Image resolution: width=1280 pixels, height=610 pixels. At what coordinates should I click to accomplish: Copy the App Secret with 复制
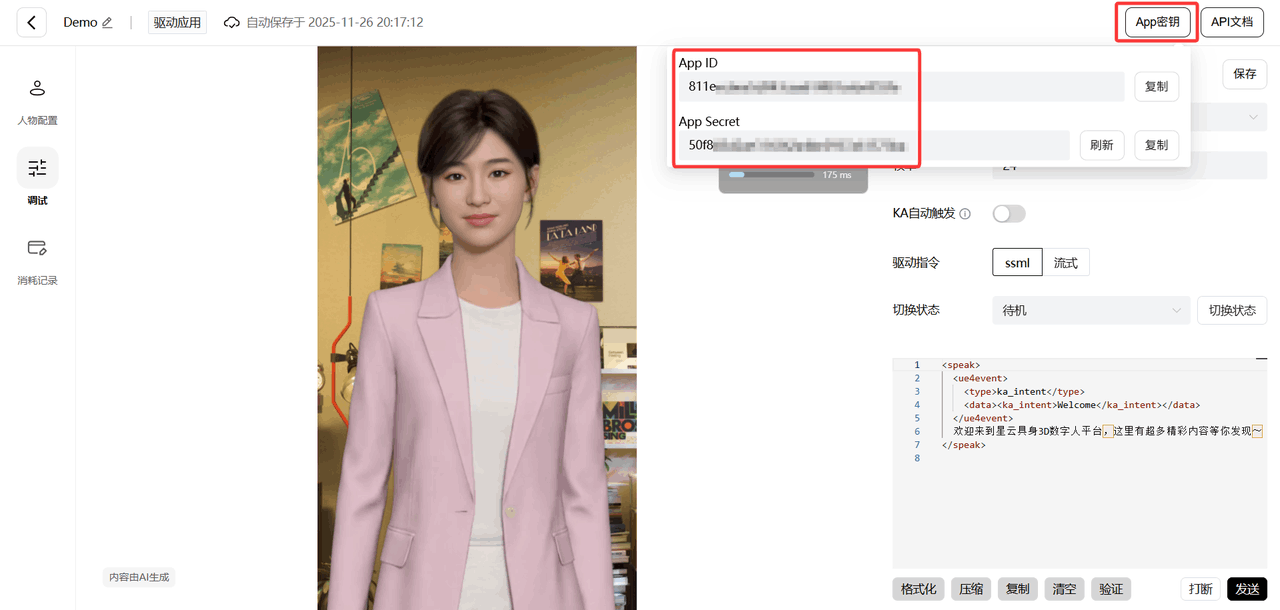1156,145
